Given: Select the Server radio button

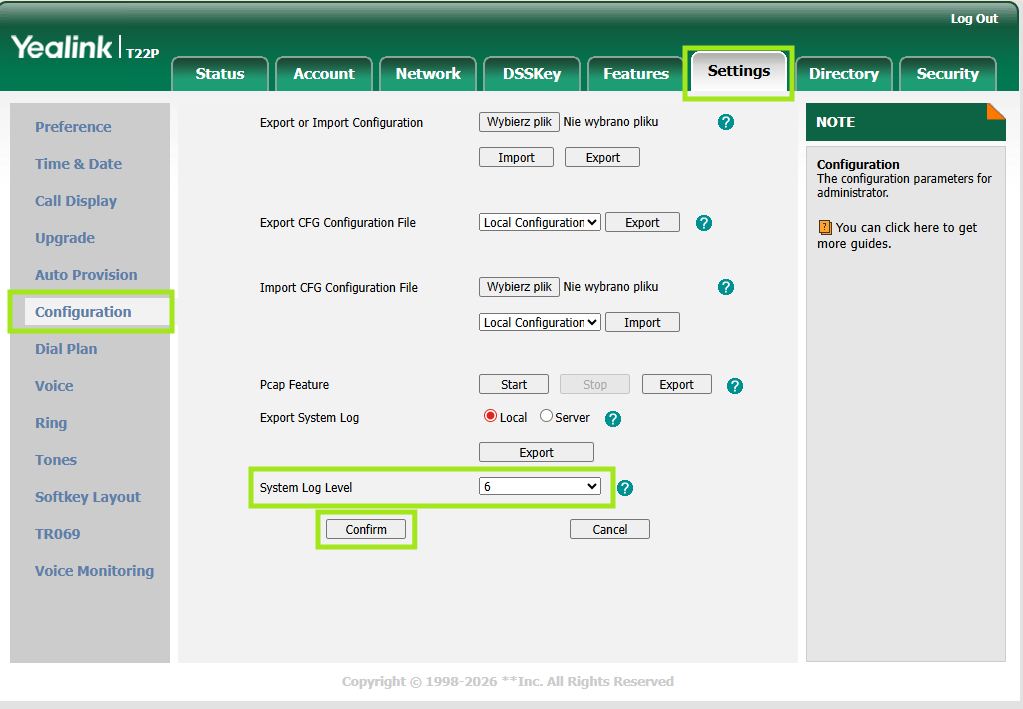Looking at the screenshot, I should pos(546,416).
